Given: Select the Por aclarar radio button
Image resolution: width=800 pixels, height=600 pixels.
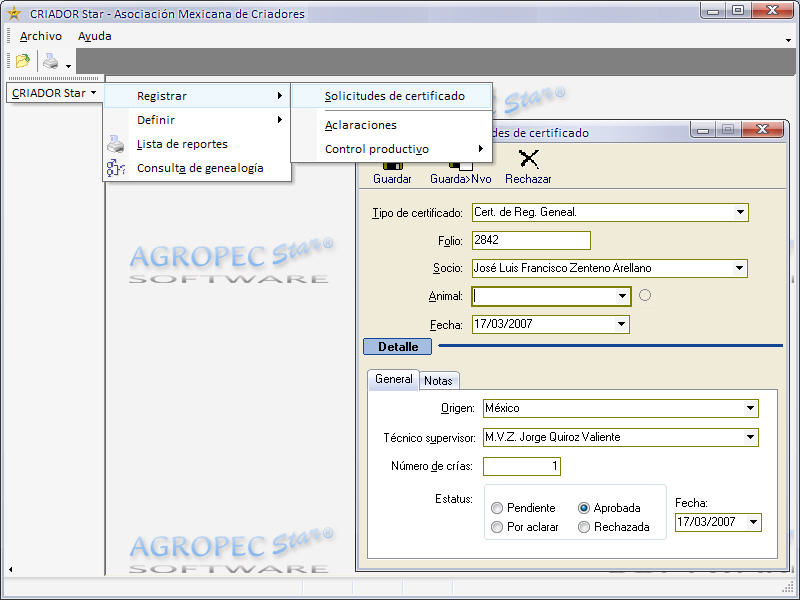Looking at the screenshot, I should click(497, 527).
